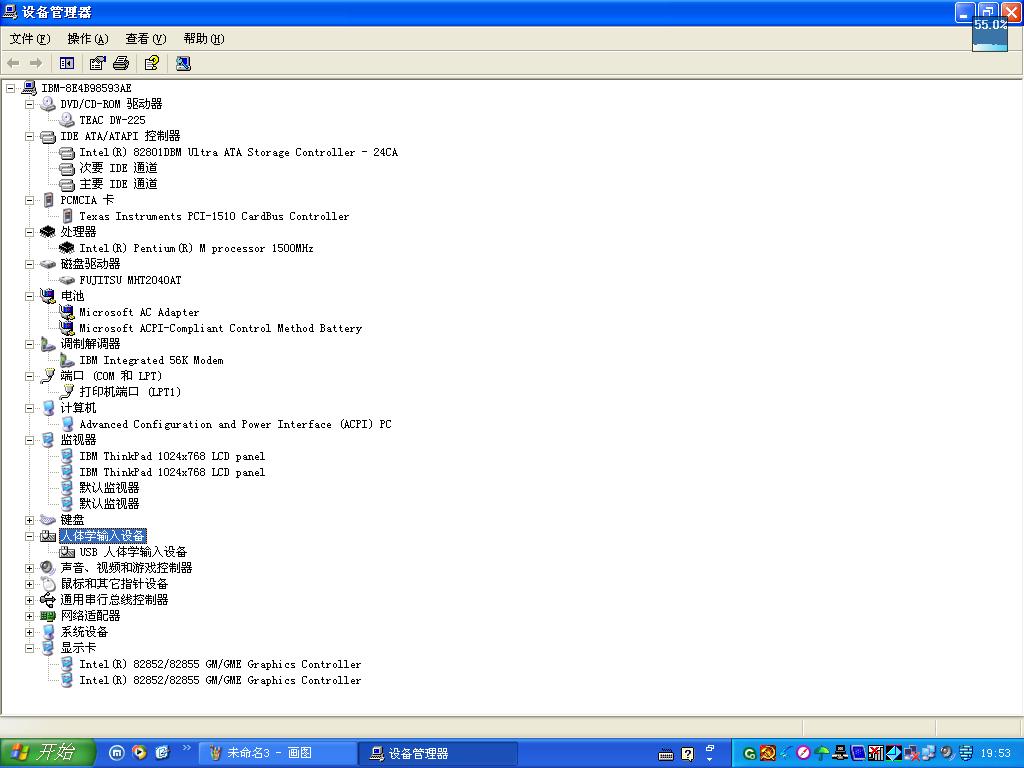
Task: Click the sound controller speaker icon
Action: click(x=48, y=568)
